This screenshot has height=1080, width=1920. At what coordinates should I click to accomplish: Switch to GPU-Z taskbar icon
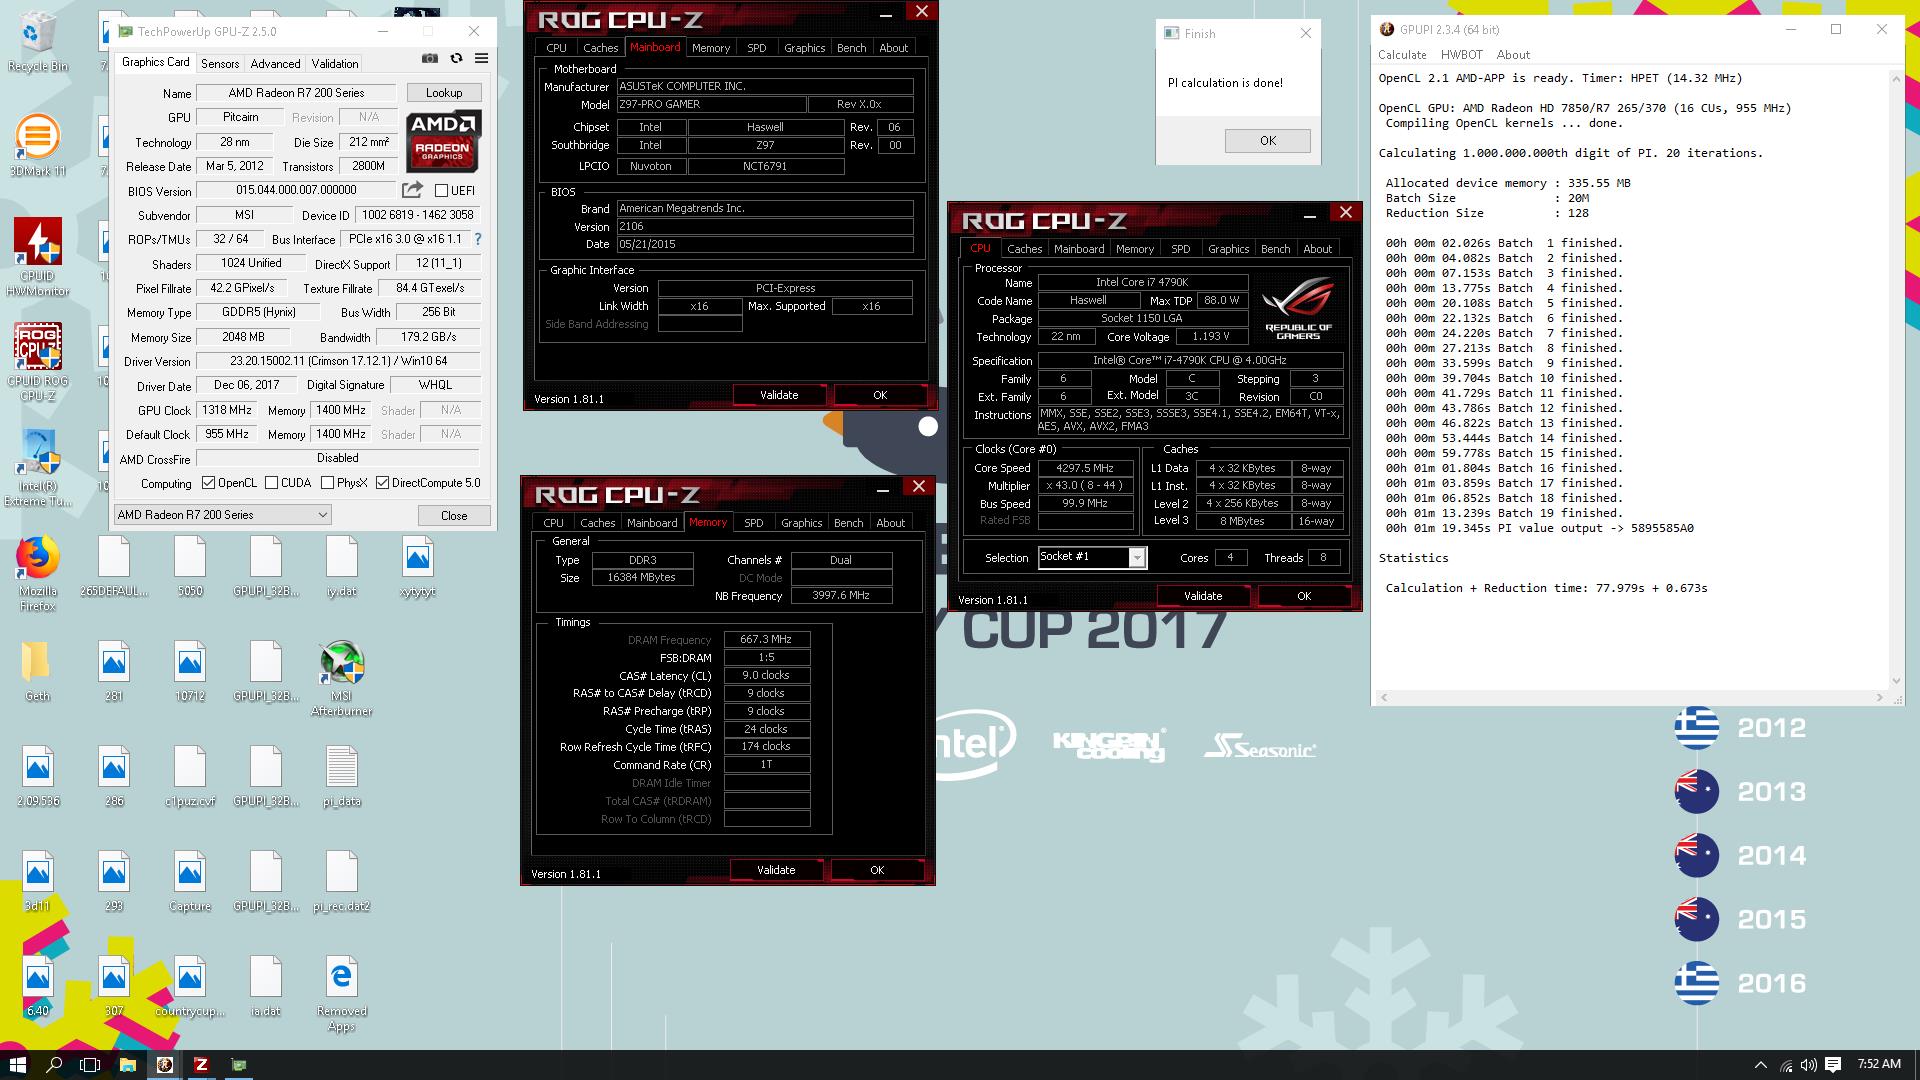(239, 1065)
